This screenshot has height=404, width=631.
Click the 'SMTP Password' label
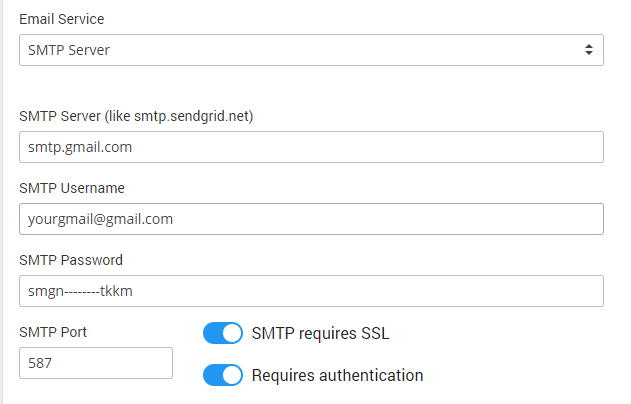(x=71, y=260)
